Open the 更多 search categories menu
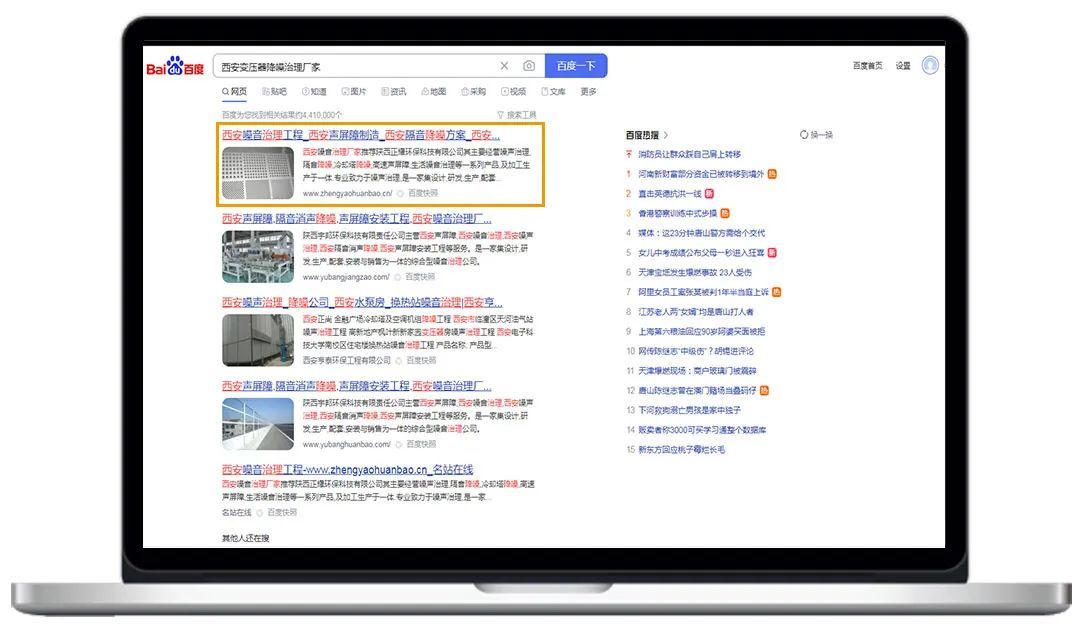This screenshot has width=1080, height=628. tap(588, 92)
